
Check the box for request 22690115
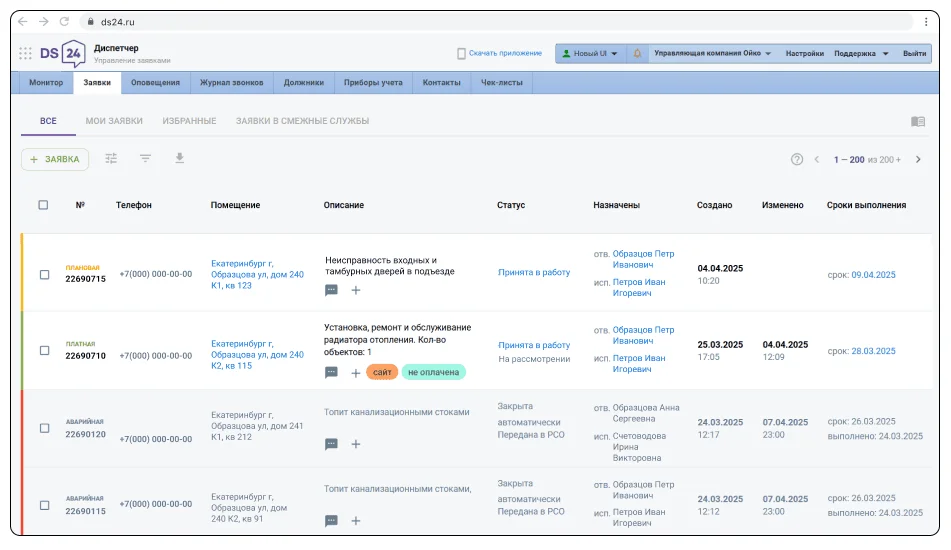pos(44,505)
